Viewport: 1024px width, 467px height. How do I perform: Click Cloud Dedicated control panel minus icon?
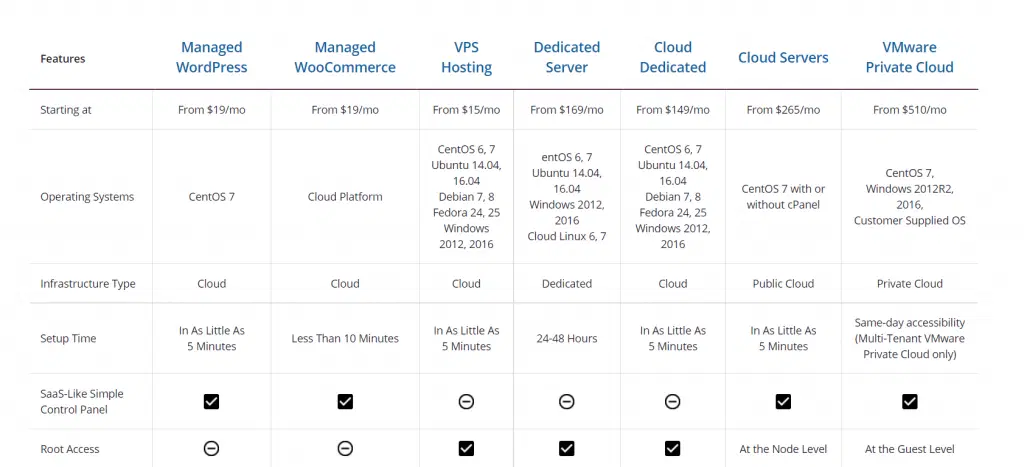673,401
